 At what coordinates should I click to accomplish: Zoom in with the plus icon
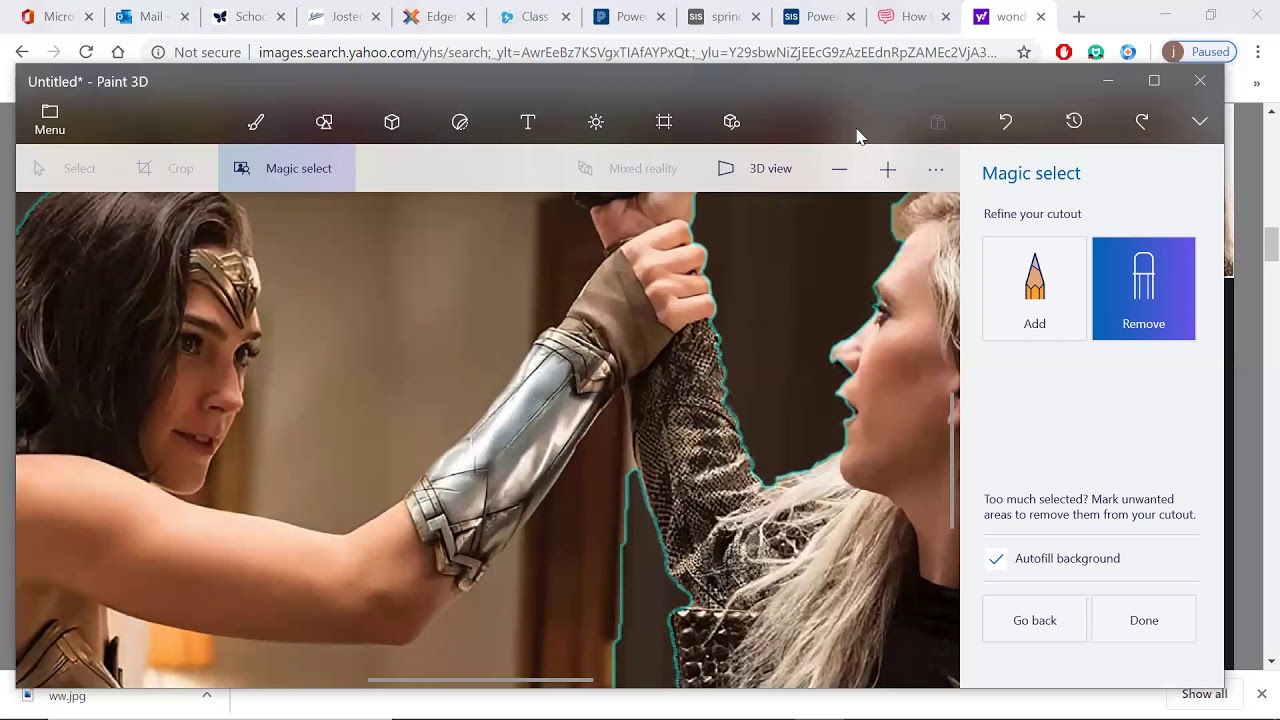[888, 169]
